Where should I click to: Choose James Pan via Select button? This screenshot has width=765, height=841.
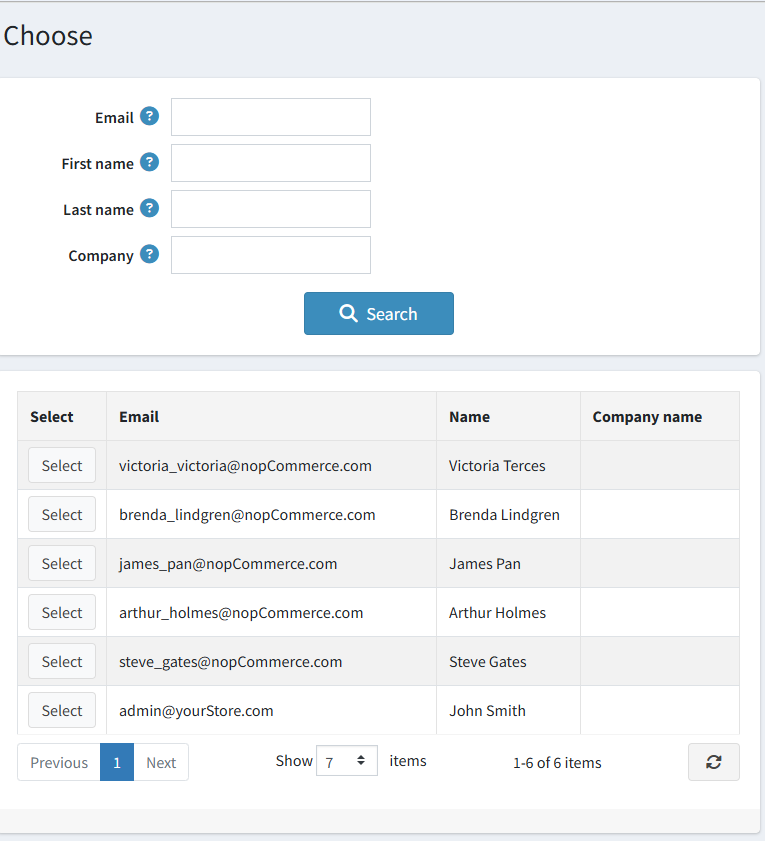(x=62, y=564)
